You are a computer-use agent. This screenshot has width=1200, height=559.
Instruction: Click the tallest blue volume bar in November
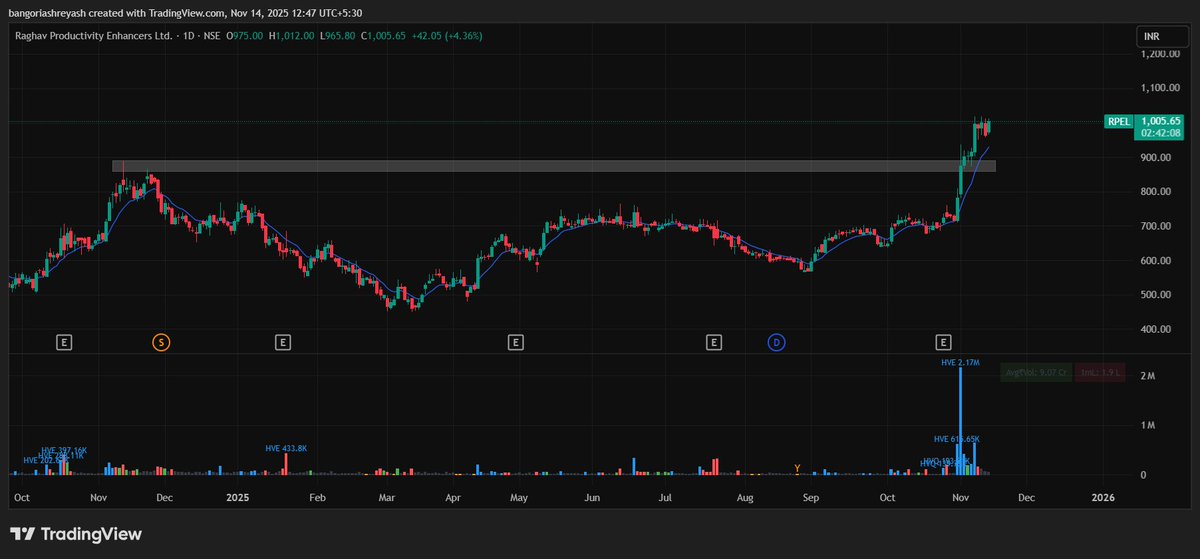961,421
